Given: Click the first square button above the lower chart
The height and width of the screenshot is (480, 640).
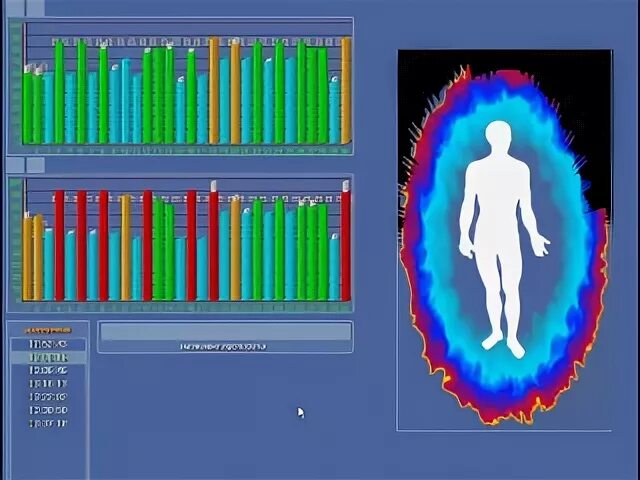Looking at the screenshot, I should point(15,165).
